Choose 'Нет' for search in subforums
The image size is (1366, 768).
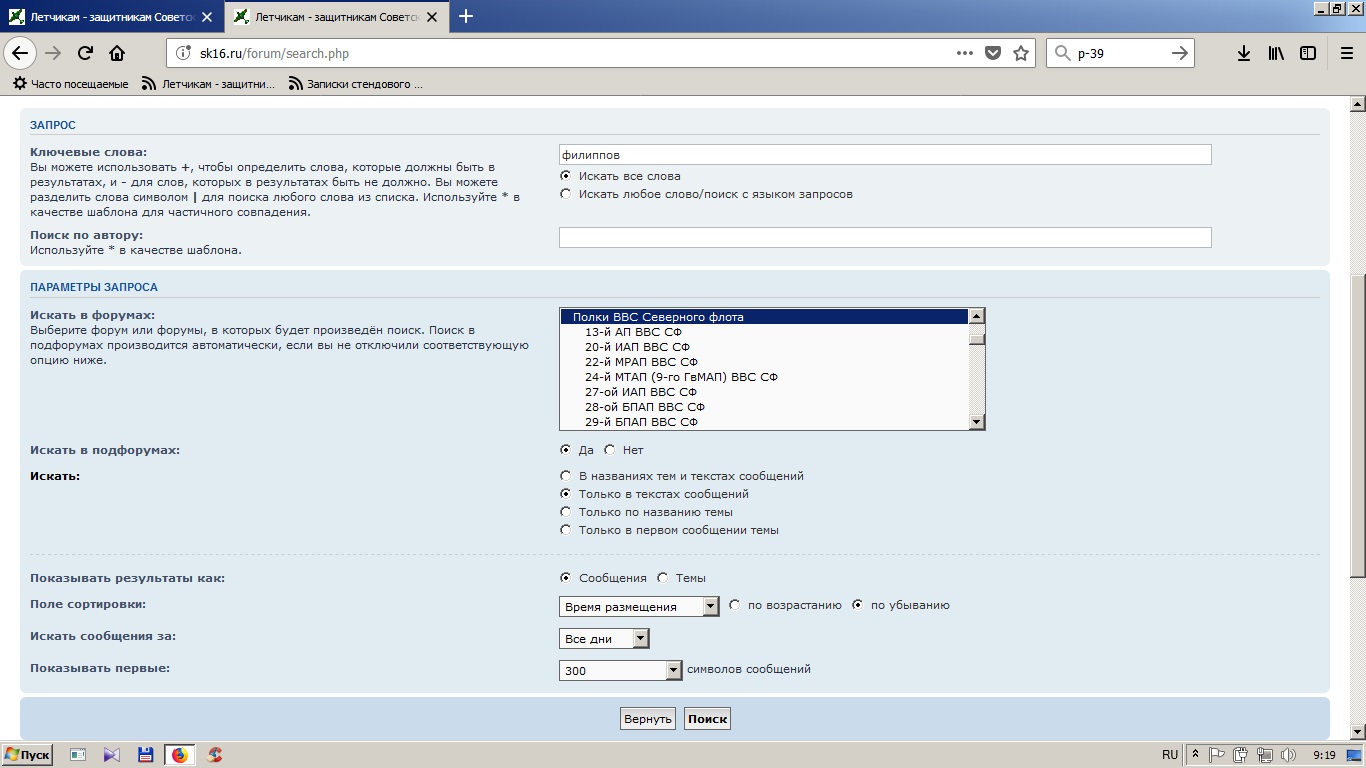pos(610,450)
